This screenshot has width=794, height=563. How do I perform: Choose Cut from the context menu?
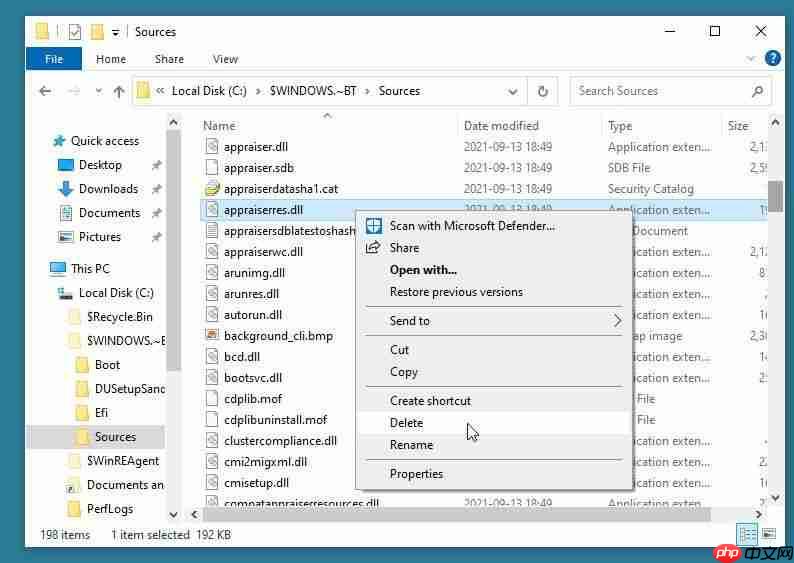pyautogui.click(x=494, y=350)
